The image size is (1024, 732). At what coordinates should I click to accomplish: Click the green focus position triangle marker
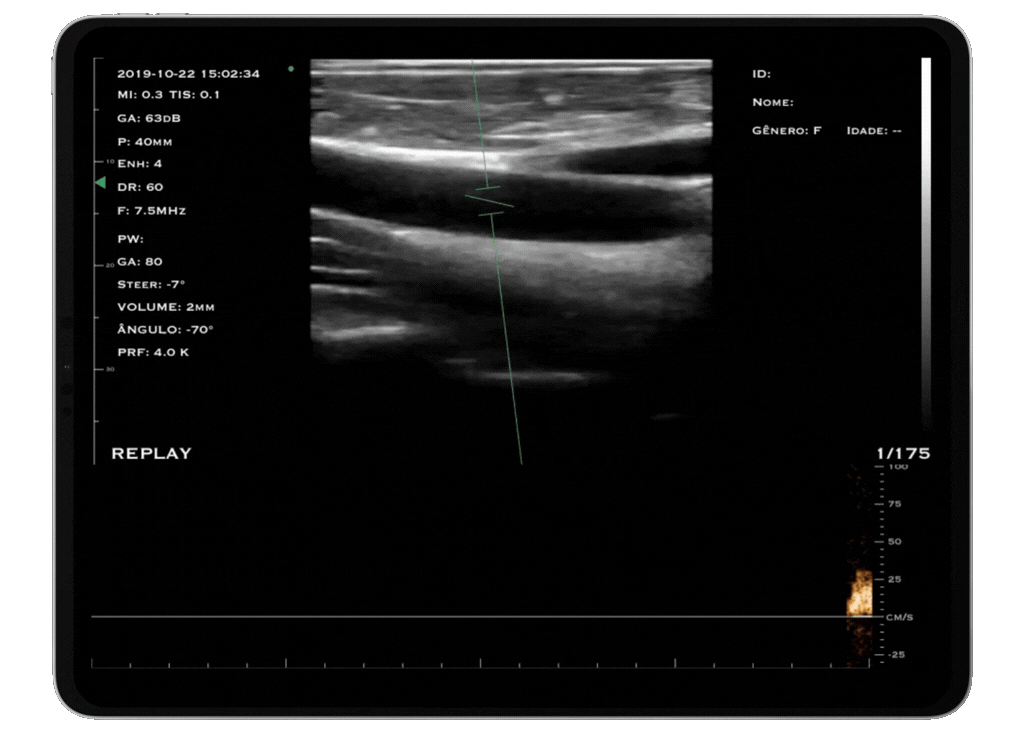pos(100,183)
